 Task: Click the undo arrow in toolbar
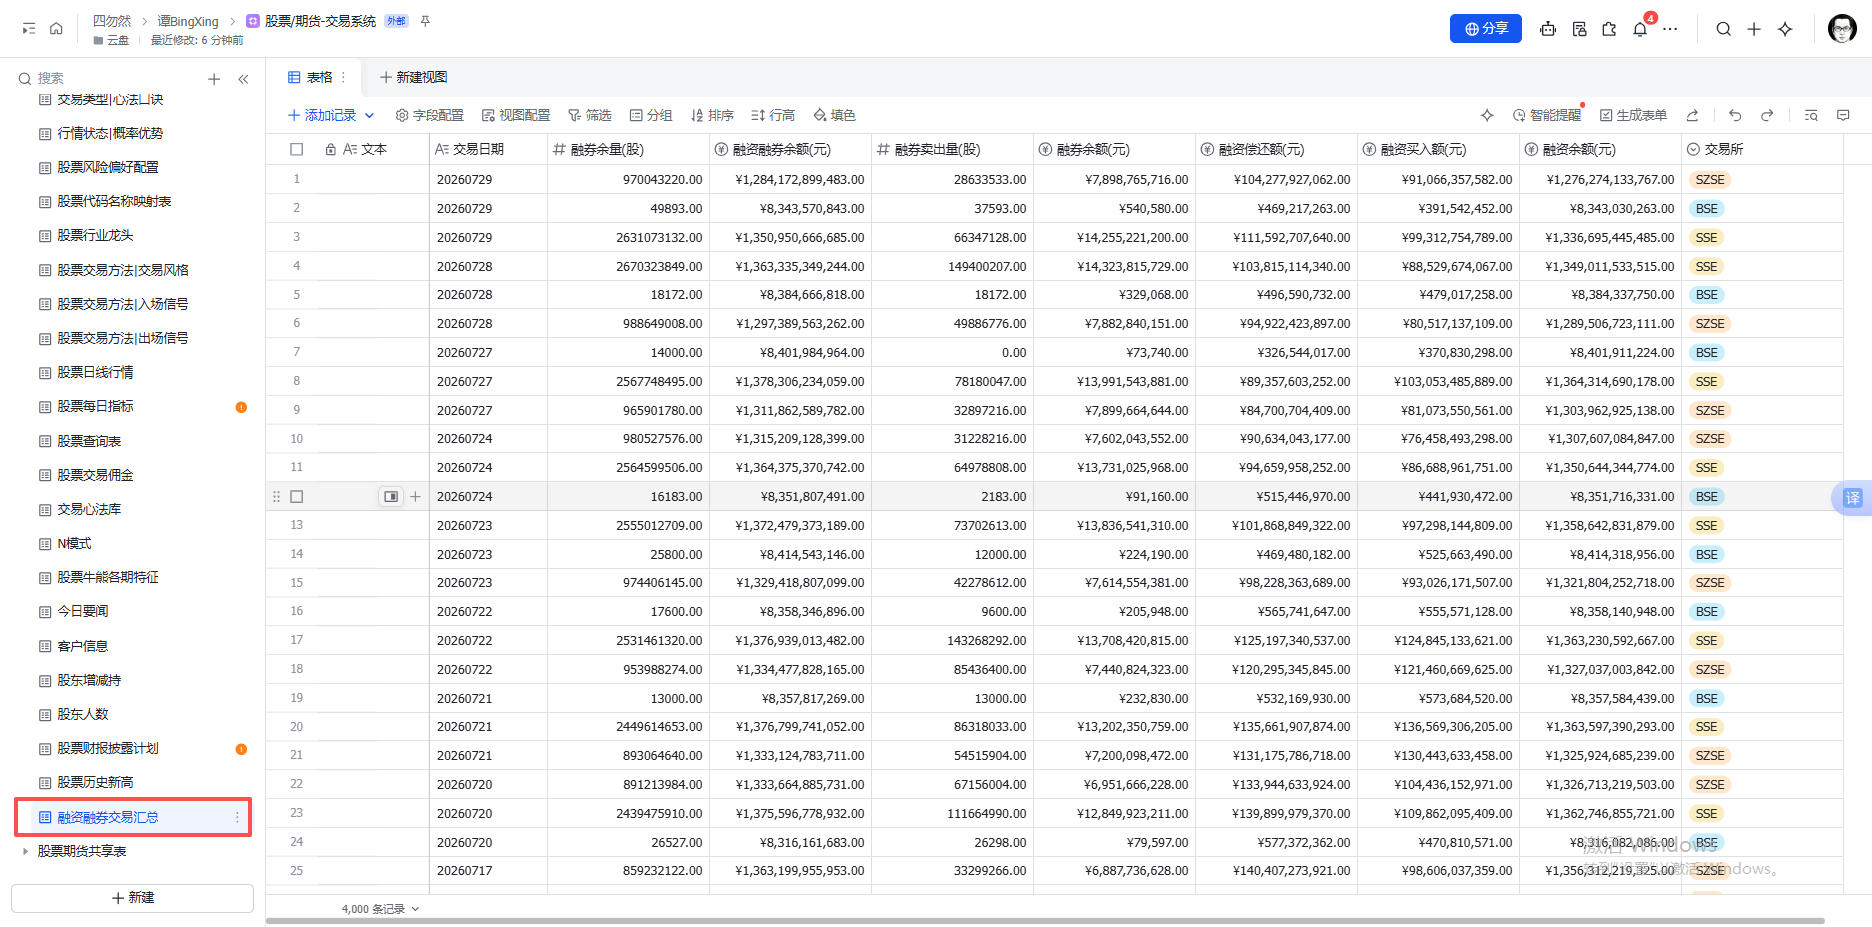pos(1735,116)
